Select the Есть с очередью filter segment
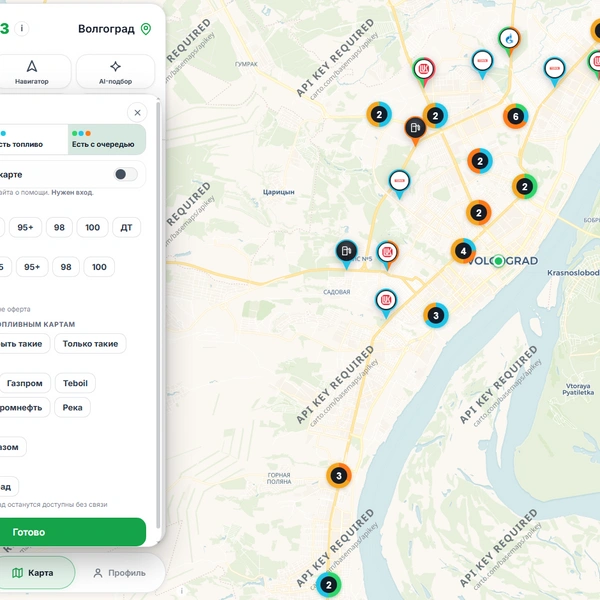This screenshot has height=600, width=600. click(107, 139)
